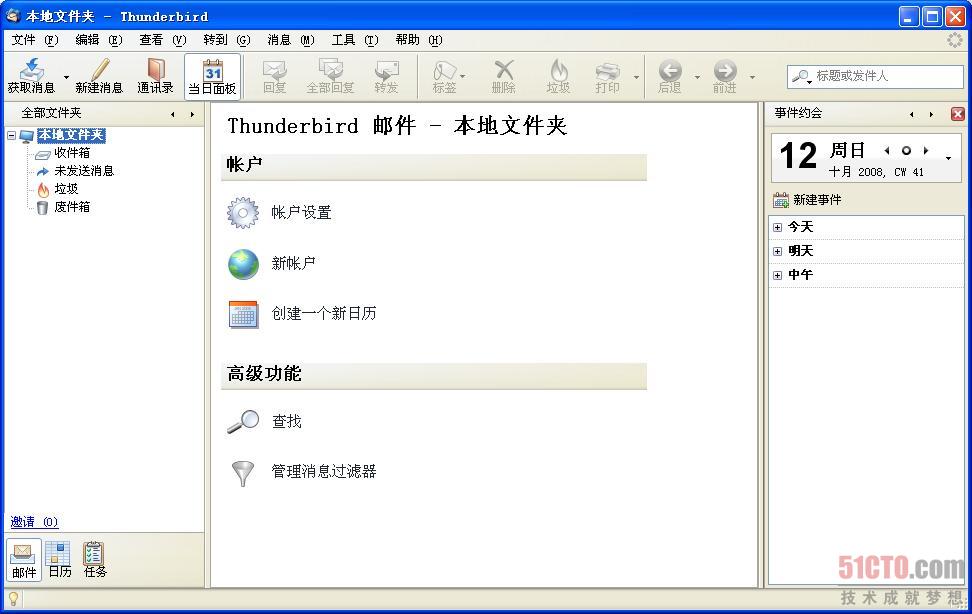
Task: Expand the 明天 section
Action: pyautogui.click(x=777, y=251)
